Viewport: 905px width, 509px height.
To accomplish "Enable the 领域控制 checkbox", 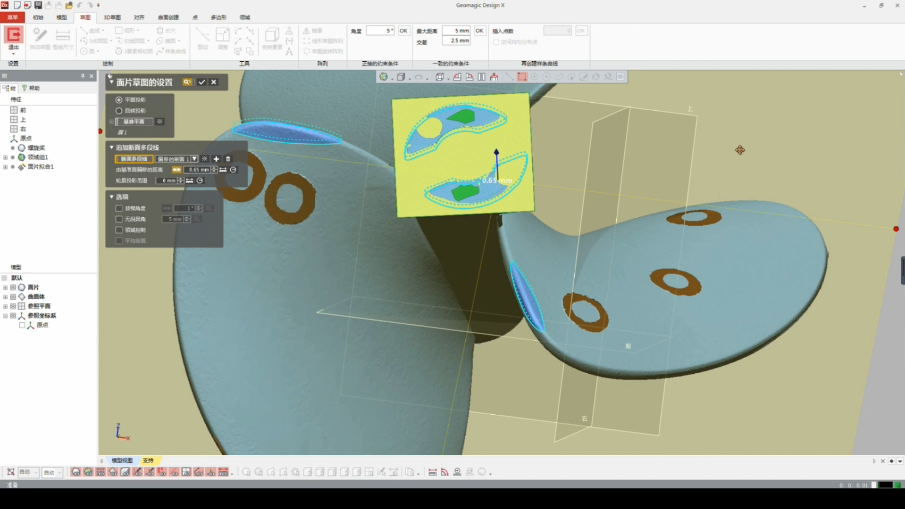I will 119,229.
